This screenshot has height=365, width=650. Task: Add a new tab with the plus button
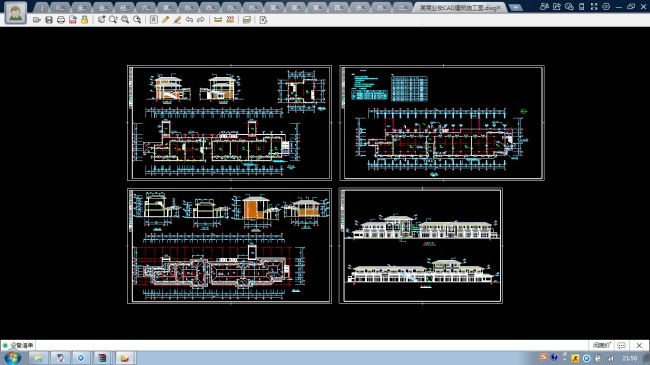click(515, 7)
